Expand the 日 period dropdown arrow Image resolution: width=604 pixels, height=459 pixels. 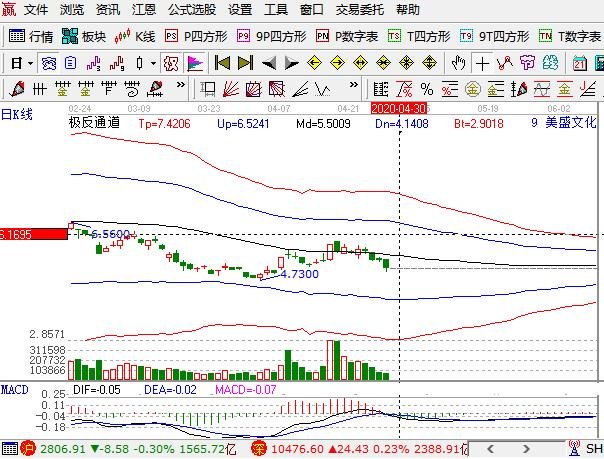click(x=30, y=64)
